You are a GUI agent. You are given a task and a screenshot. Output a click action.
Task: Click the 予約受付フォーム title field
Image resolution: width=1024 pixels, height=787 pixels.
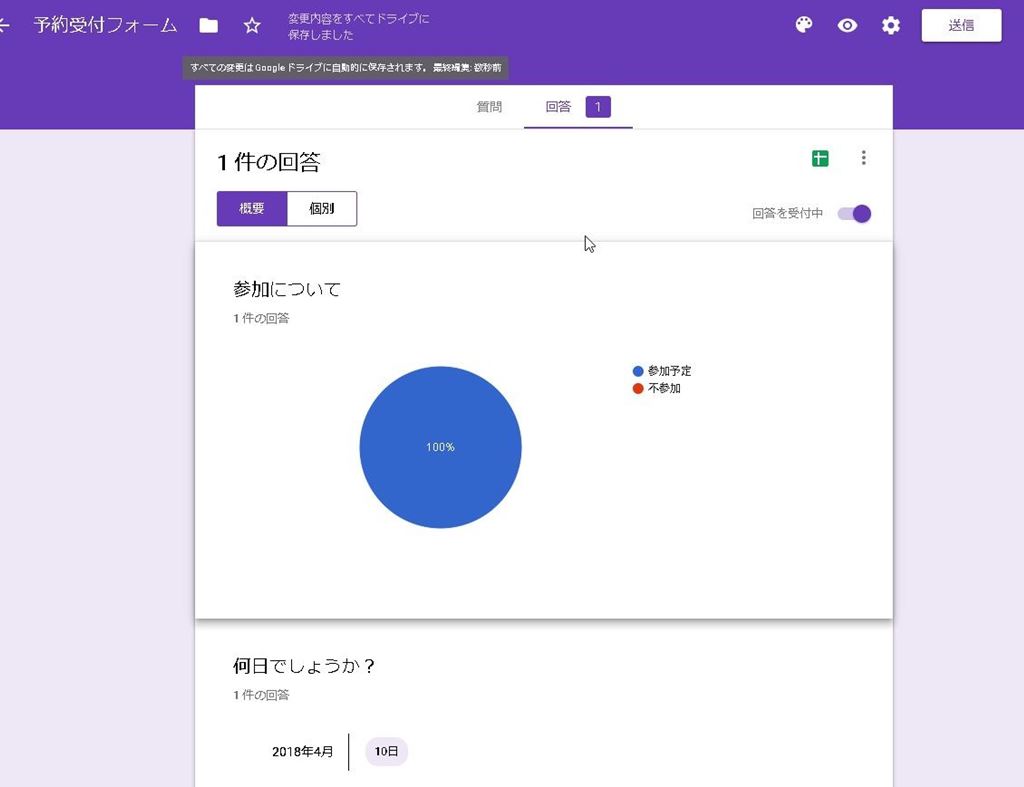click(105, 26)
